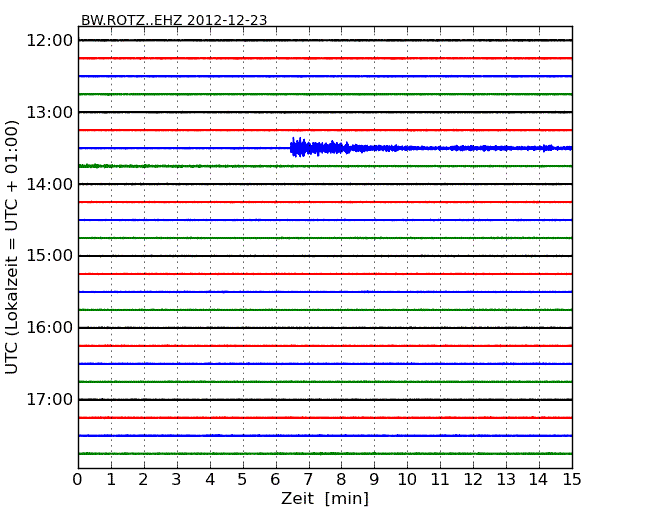Click the 15:00 y-axis tick label
650x520 pixels.
pyautogui.click(x=49, y=256)
